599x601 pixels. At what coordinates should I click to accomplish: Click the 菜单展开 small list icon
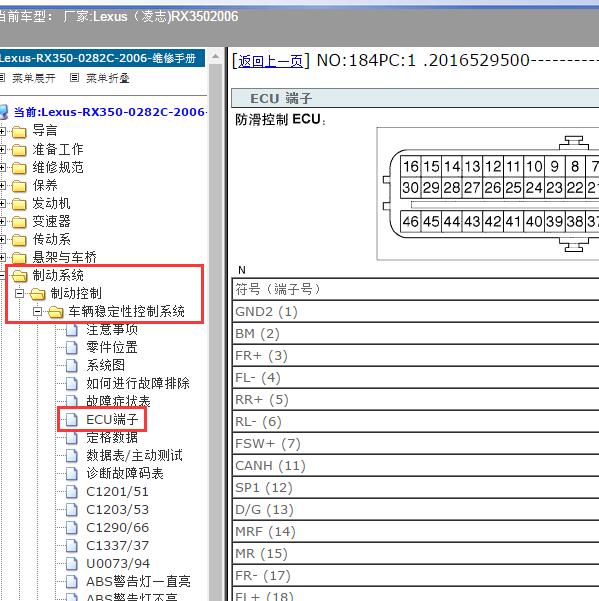tap(2, 78)
